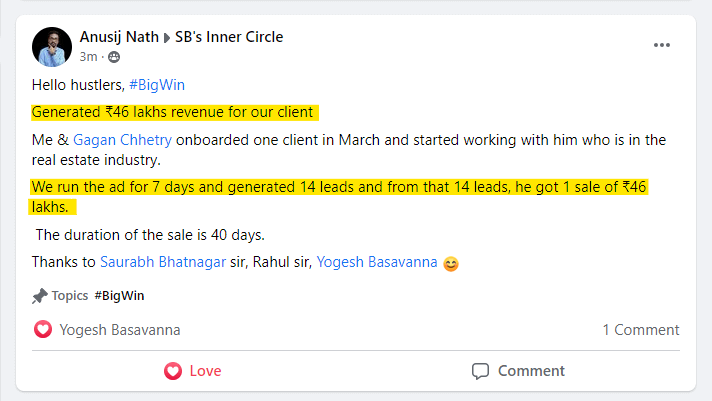The width and height of the screenshot is (712, 401).
Task: Open Gagan Chhetry's tagged profile
Action: pos(122,140)
